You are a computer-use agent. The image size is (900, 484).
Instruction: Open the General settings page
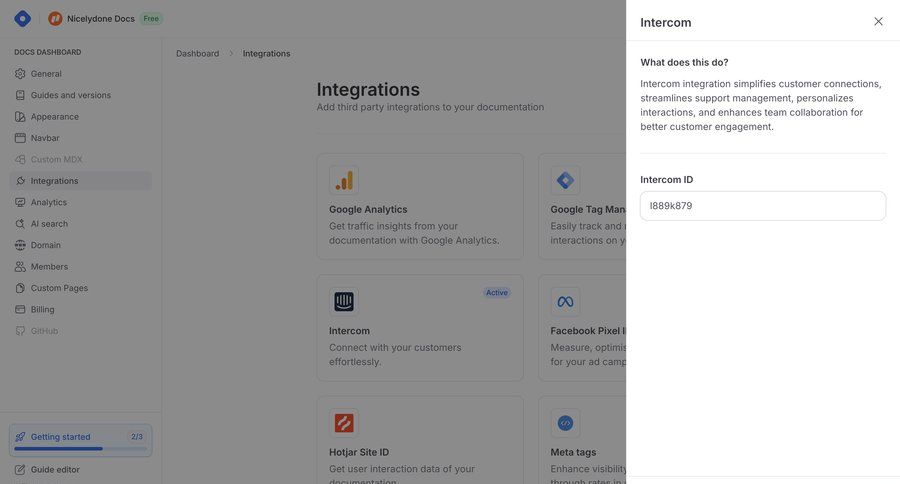pos(46,73)
